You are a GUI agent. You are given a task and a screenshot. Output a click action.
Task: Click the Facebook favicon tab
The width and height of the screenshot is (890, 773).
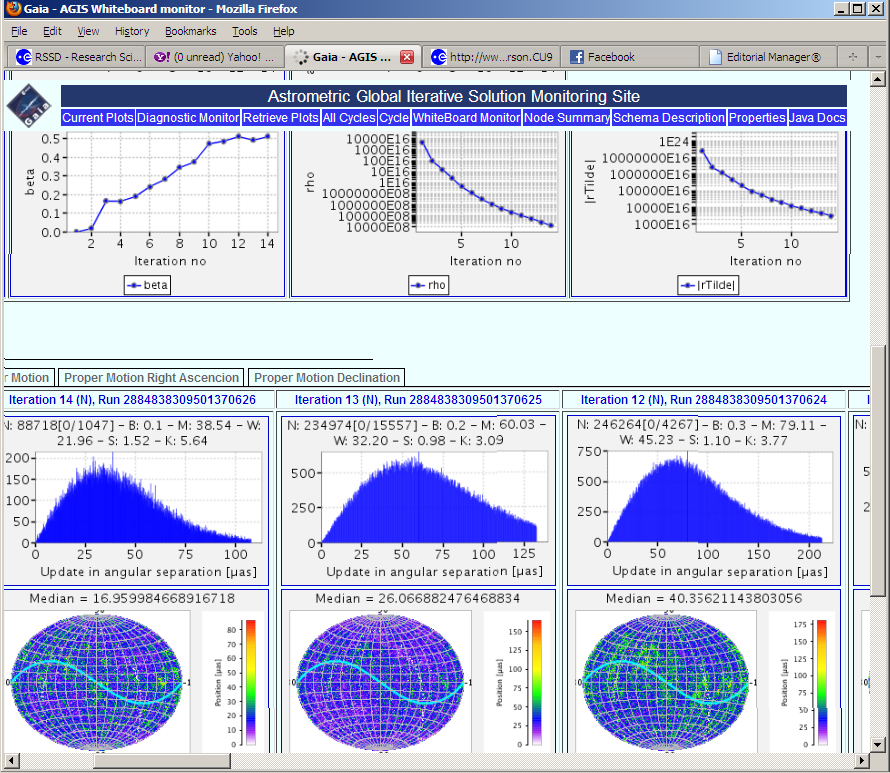[577, 57]
